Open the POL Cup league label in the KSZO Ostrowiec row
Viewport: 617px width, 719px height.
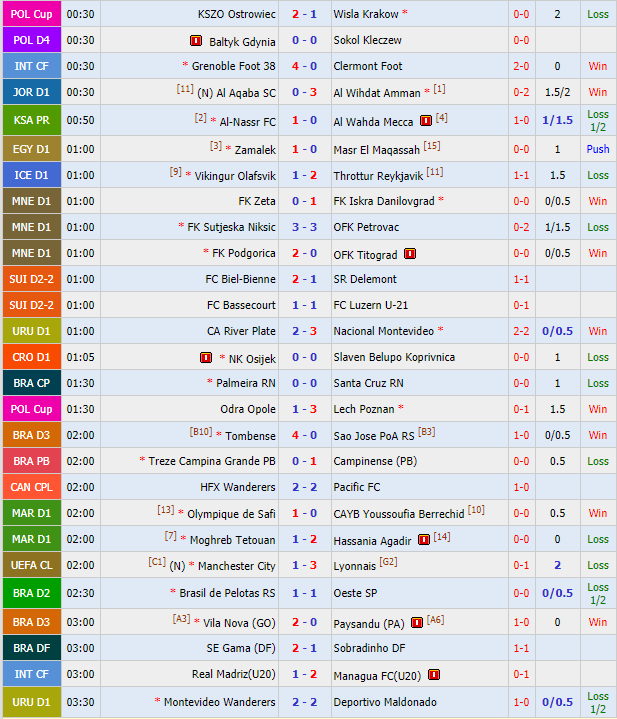click(32, 14)
